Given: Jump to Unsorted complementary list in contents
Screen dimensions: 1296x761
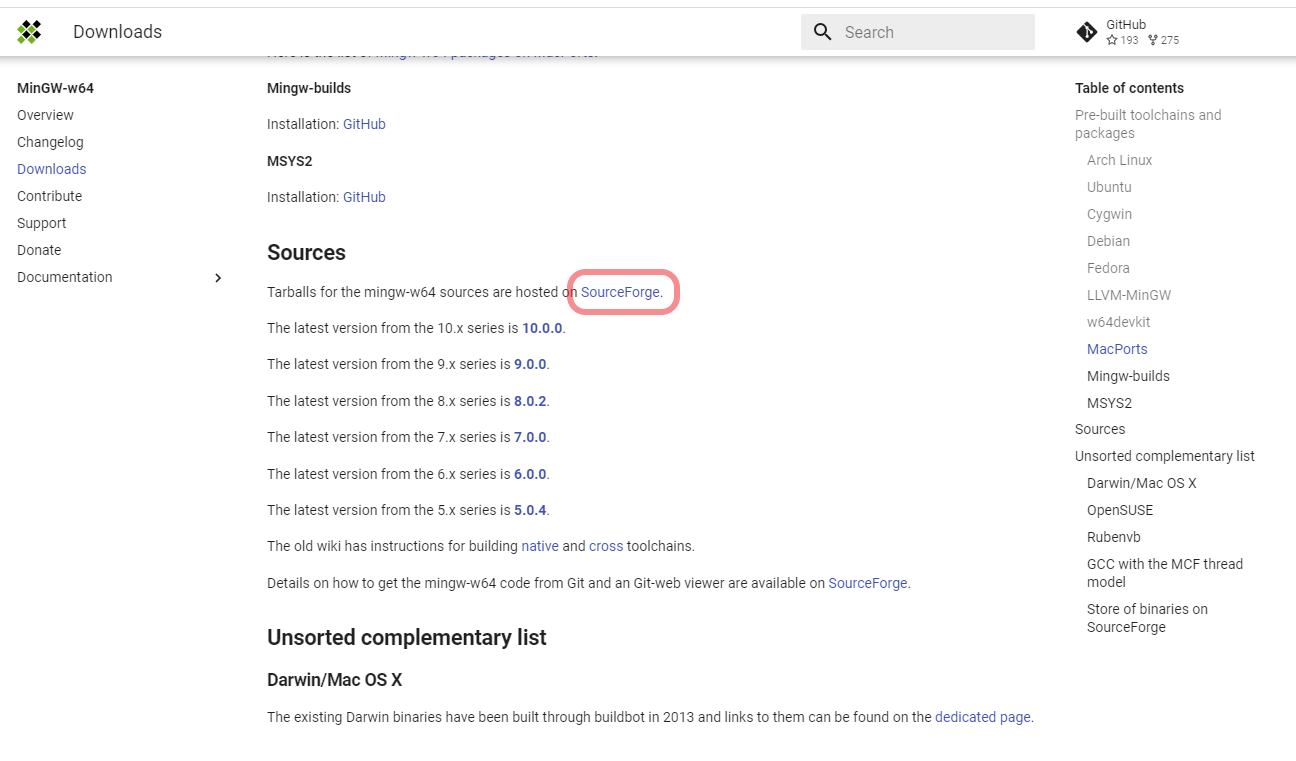Looking at the screenshot, I should 1165,456.
